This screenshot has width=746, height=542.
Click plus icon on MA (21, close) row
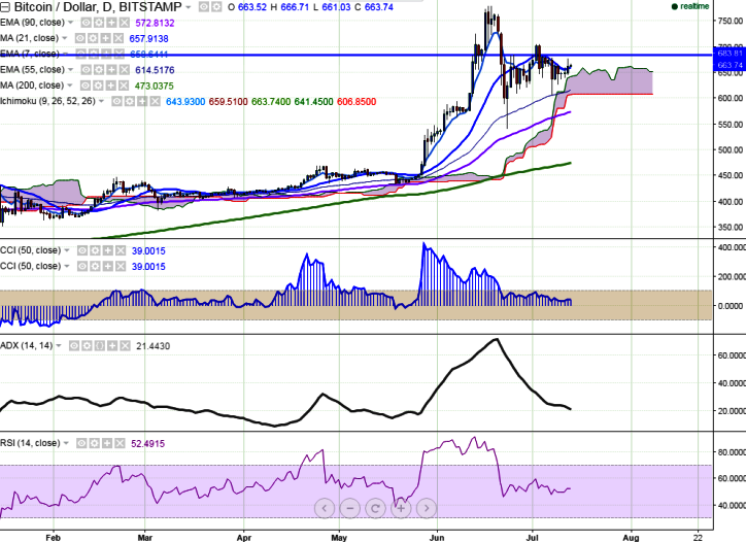[x=106, y=39]
